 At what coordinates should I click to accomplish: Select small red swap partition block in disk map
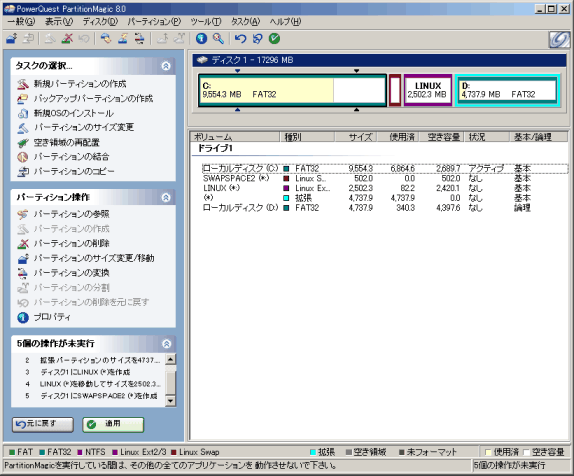[x=395, y=90]
